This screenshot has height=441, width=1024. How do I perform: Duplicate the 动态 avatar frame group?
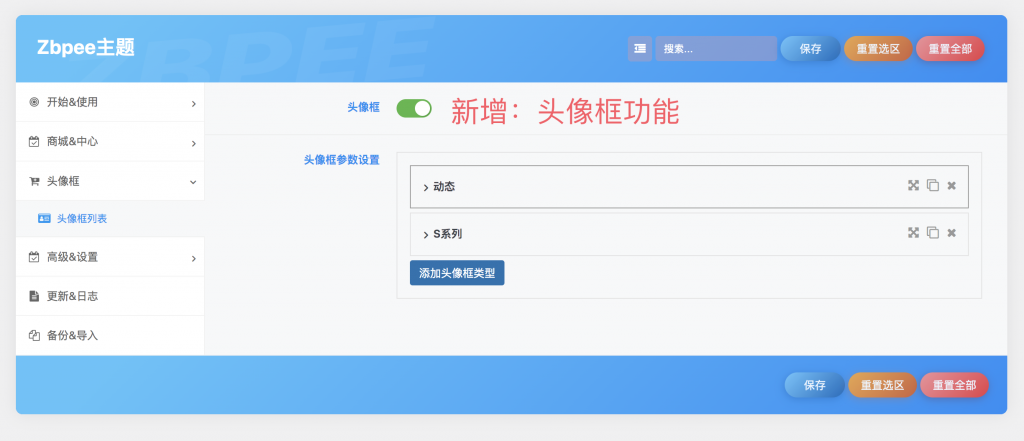(x=932, y=186)
